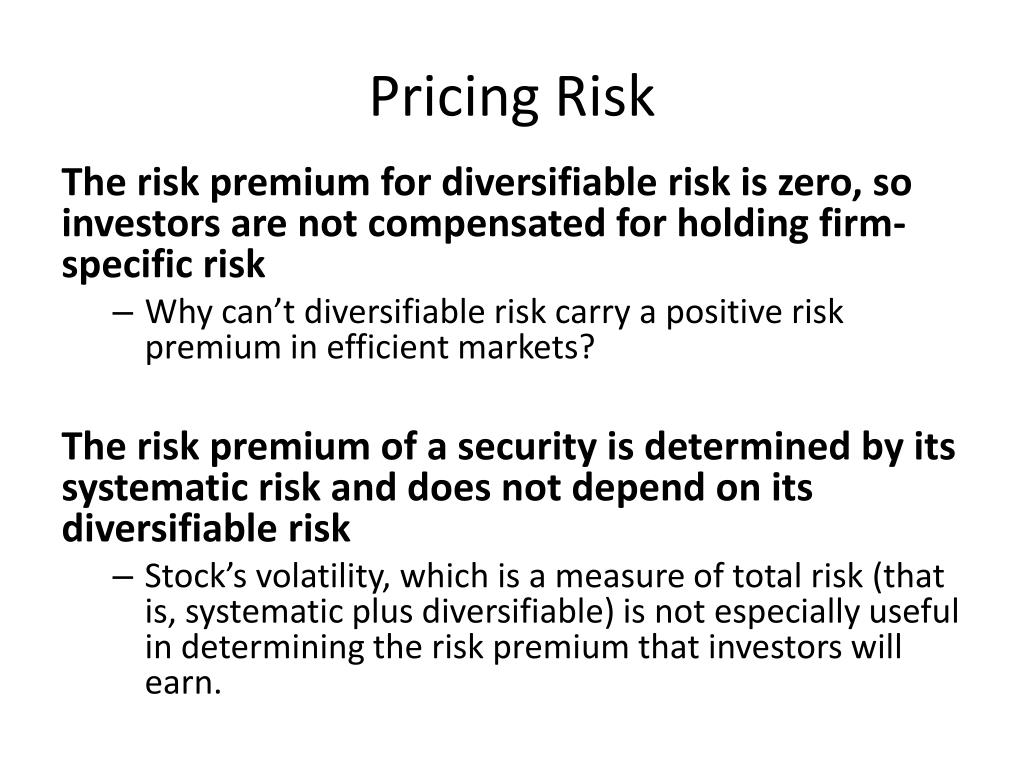Click the word "zero" in the first paragraph
The width and height of the screenshot is (1024, 768).
(x=818, y=184)
